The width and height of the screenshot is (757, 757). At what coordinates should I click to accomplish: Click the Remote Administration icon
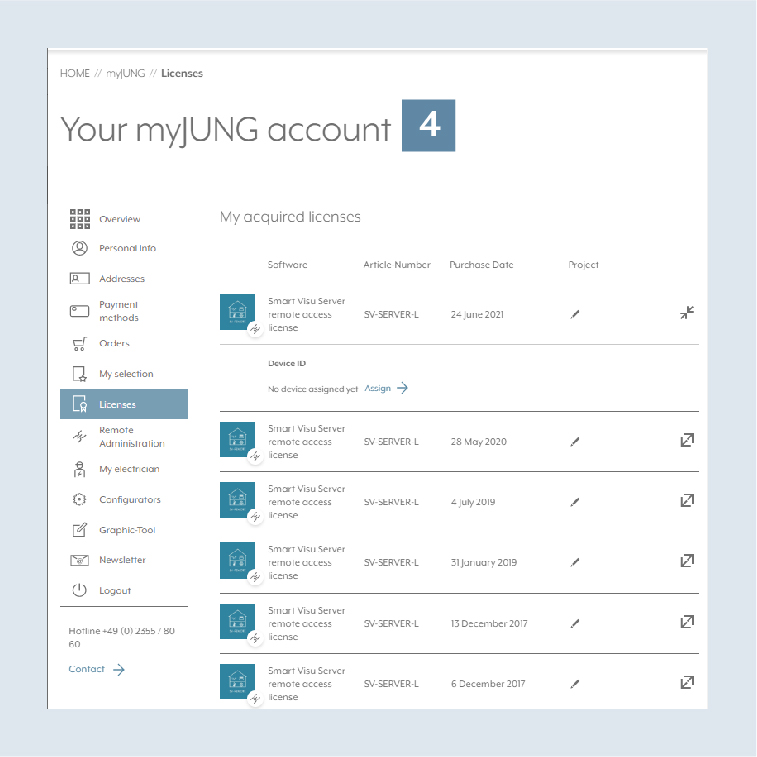[80, 436]
